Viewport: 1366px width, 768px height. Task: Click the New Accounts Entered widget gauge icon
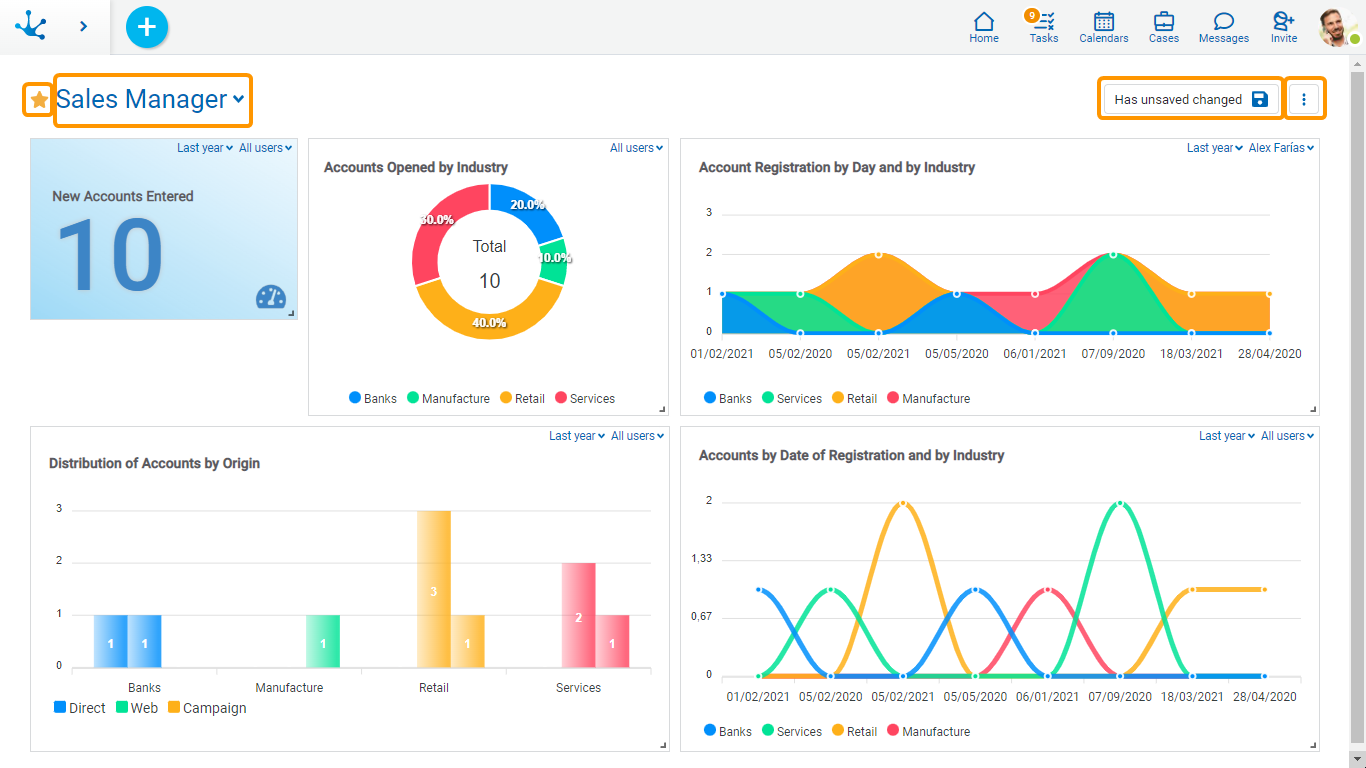(270, 297)
